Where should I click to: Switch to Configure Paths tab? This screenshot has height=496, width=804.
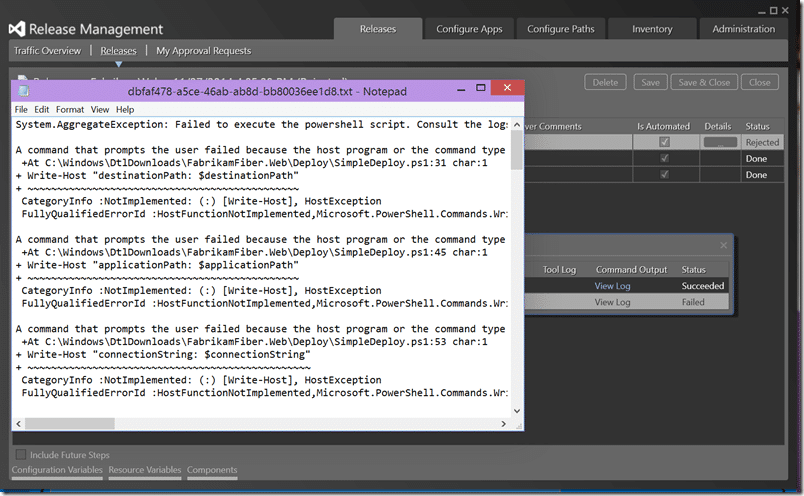561,29
